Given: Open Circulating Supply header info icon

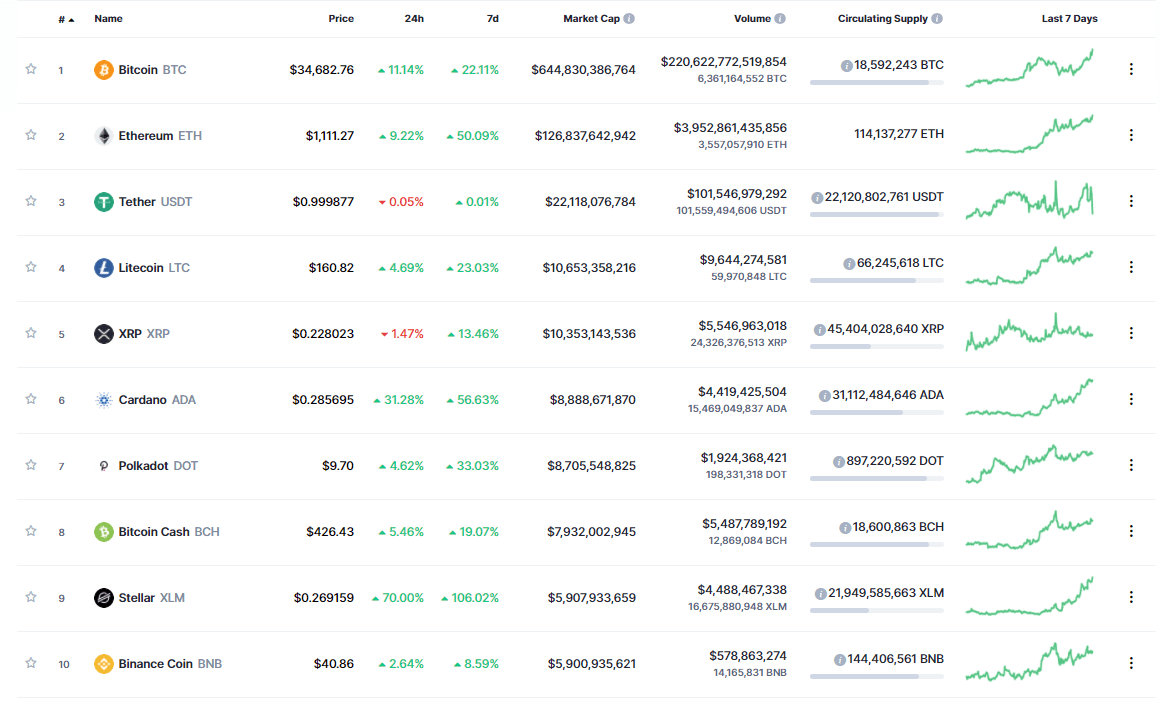Looking at the screenshot, I should [x=937, y=18].
